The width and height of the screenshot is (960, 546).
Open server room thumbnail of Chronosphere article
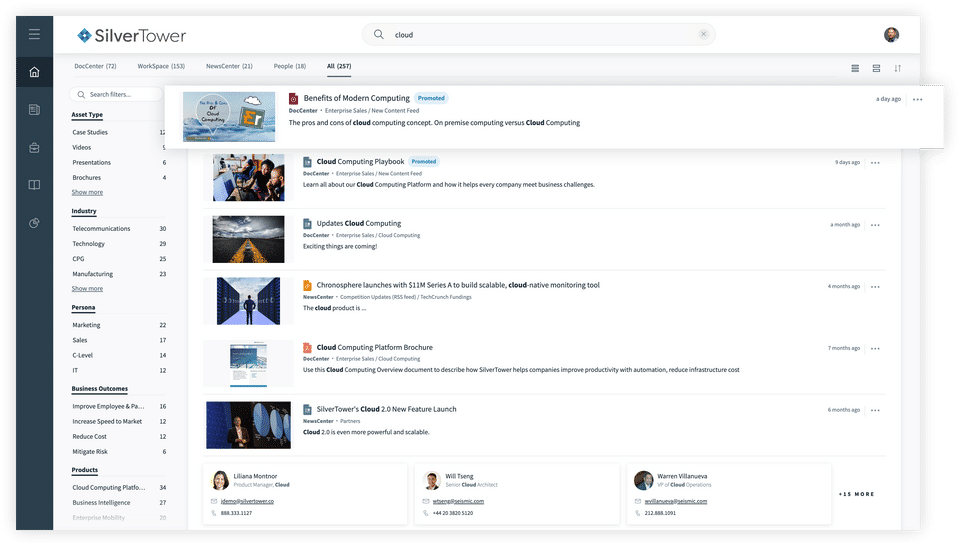248,301
